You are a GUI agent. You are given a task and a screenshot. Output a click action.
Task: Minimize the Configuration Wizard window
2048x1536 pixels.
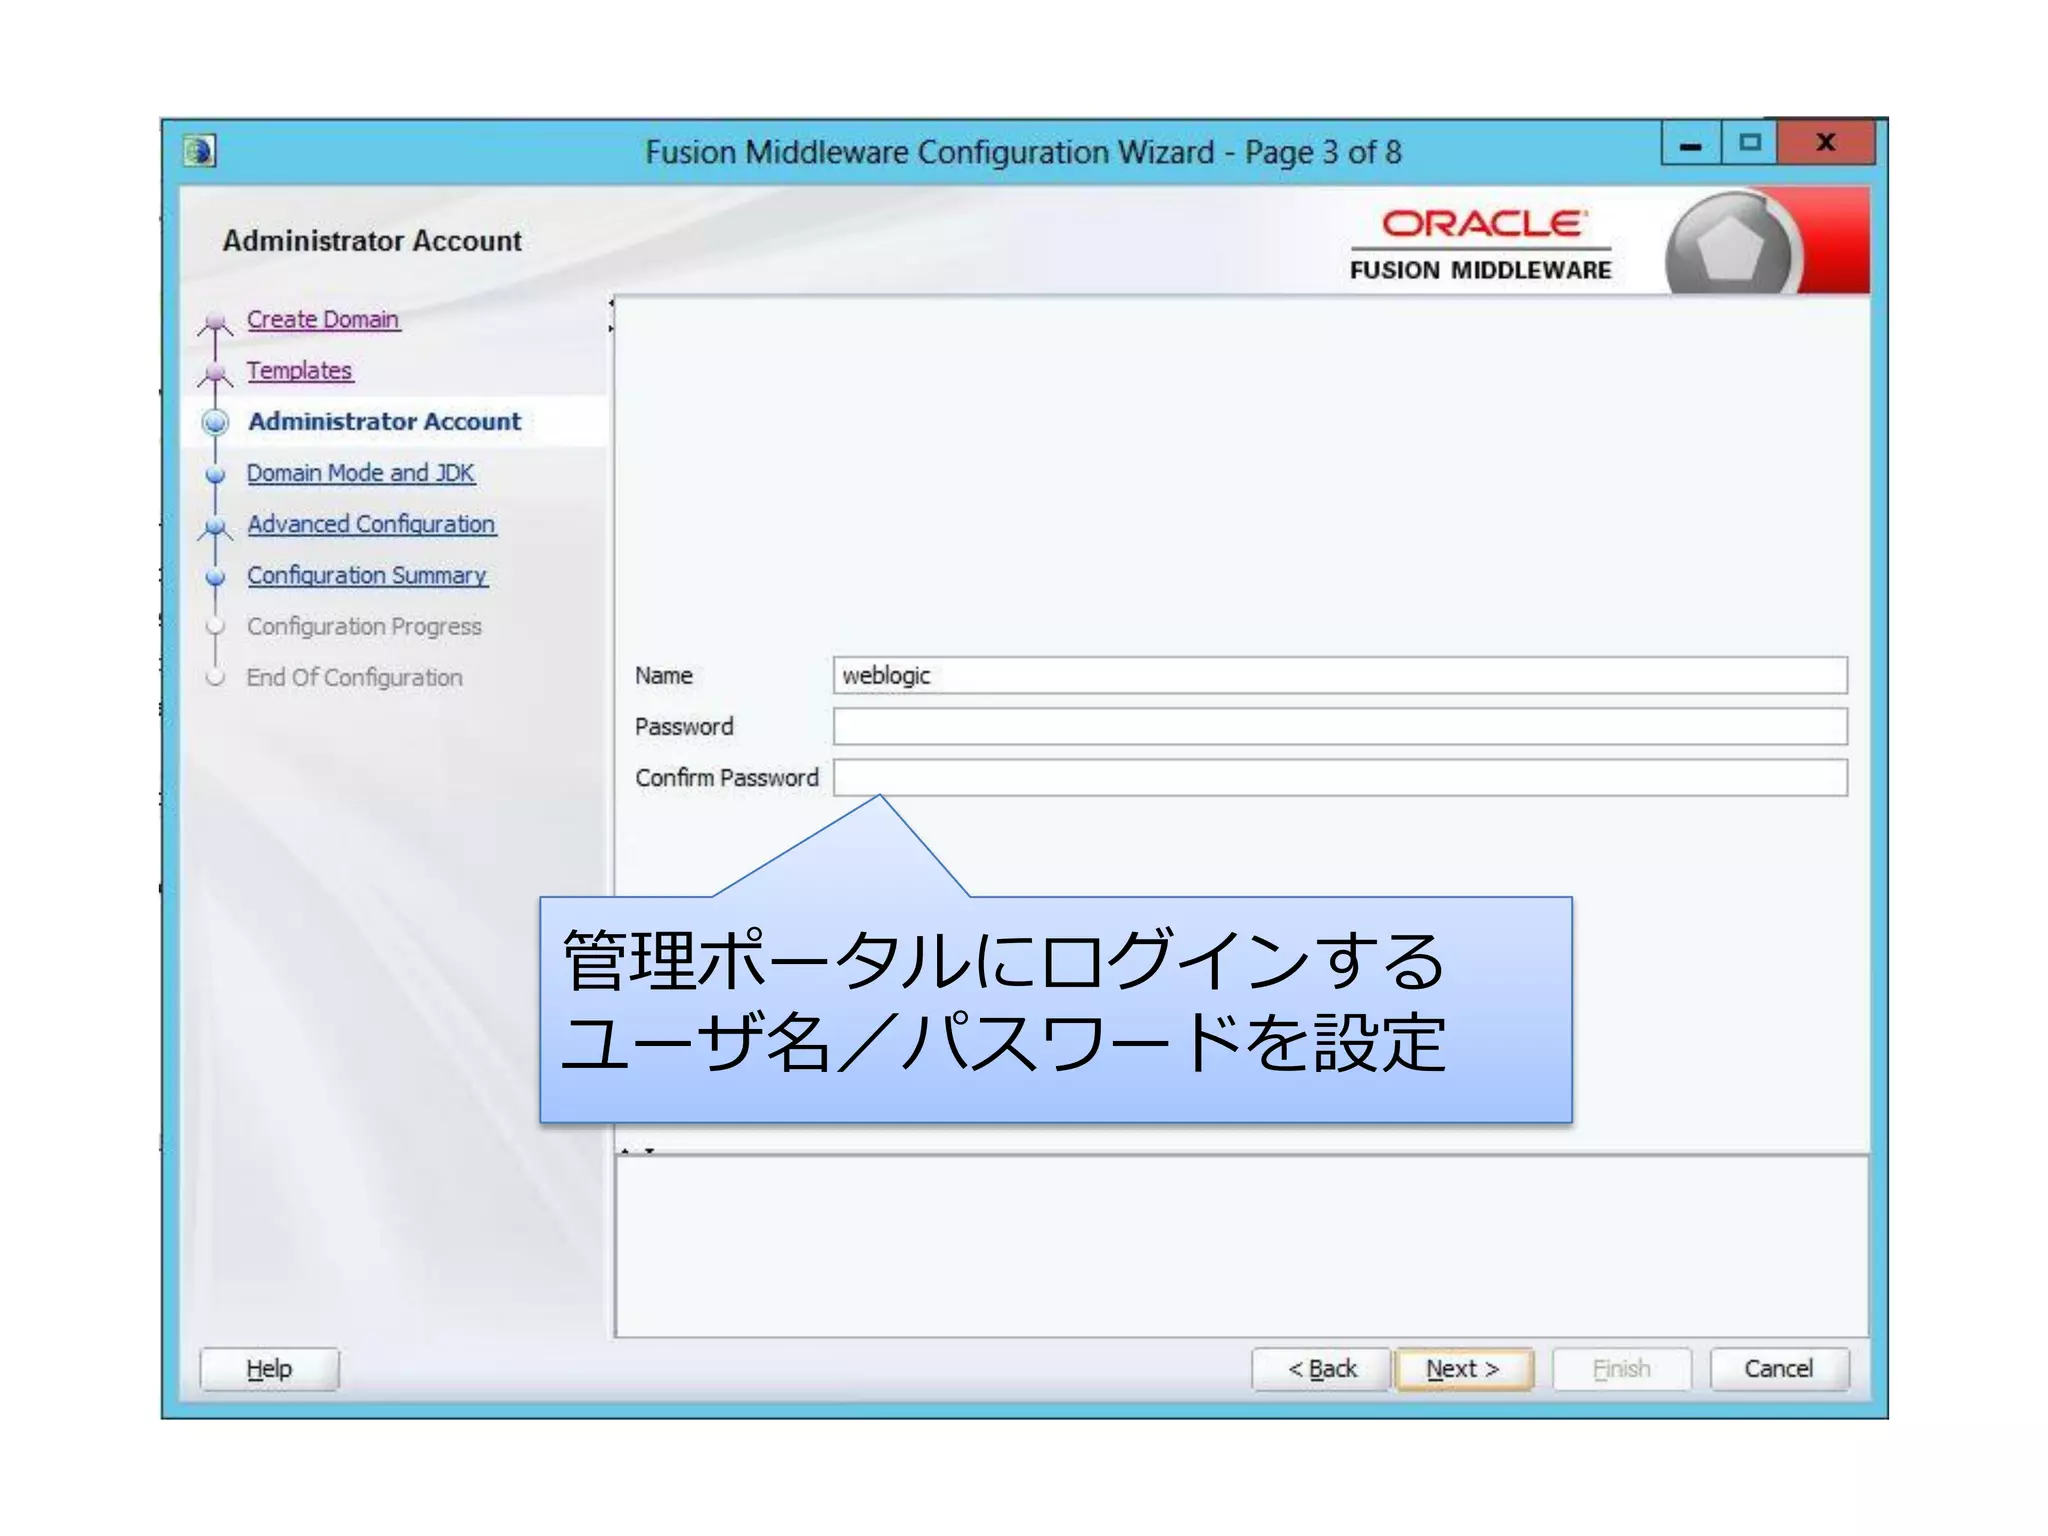tap(1691, 143)
